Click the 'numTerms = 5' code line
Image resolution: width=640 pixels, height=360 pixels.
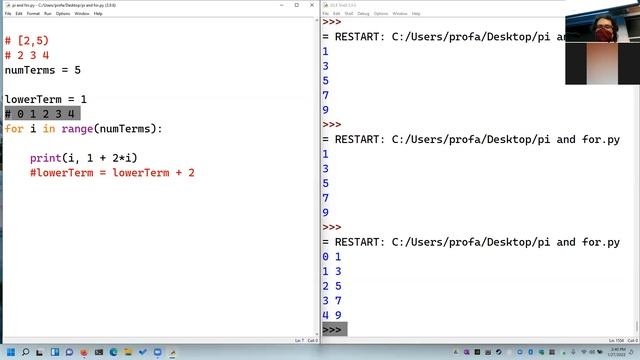[x=42, y=70]
